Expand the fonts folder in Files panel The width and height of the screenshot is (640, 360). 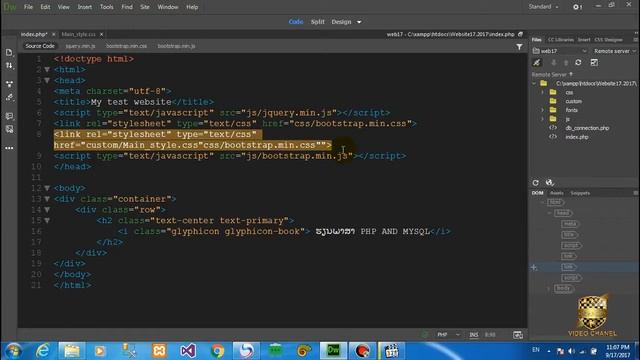[x=542, y=110]
